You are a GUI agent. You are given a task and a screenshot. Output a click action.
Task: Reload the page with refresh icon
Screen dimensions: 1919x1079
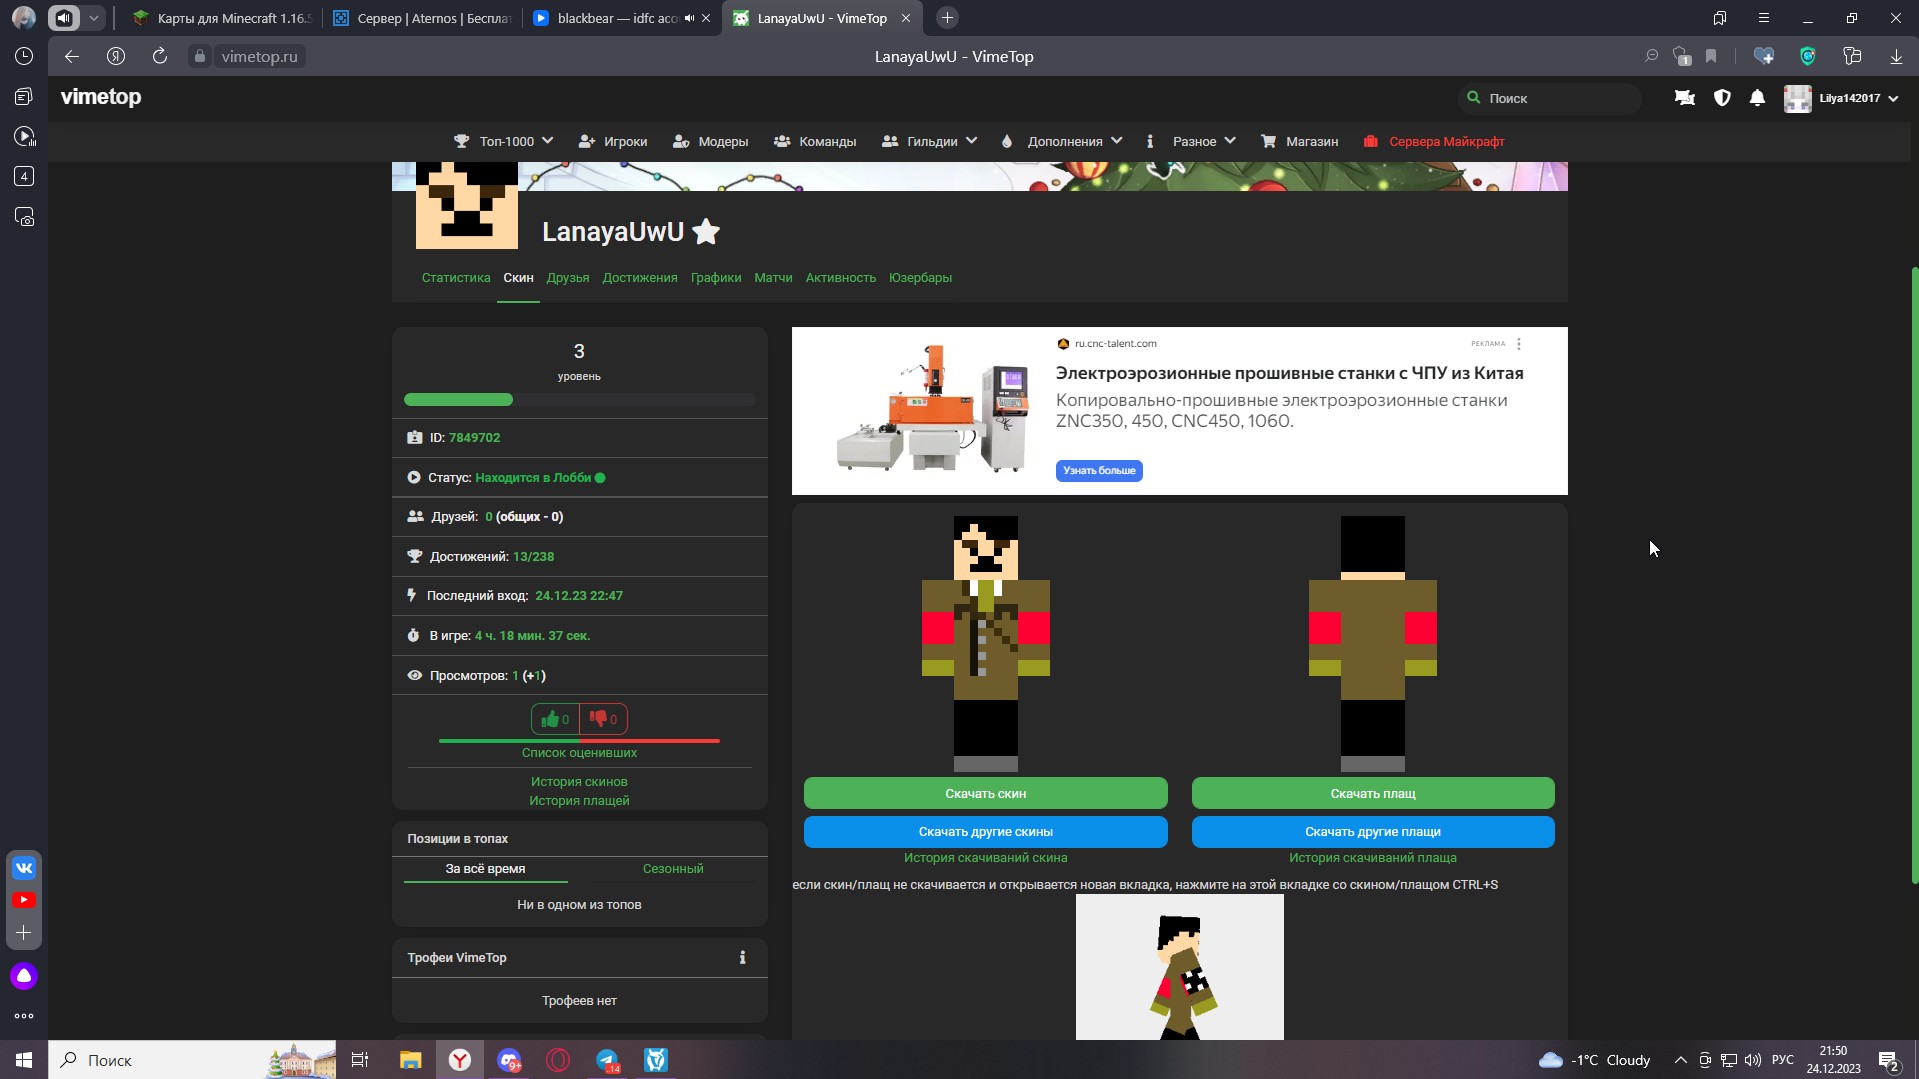(160, 57)
